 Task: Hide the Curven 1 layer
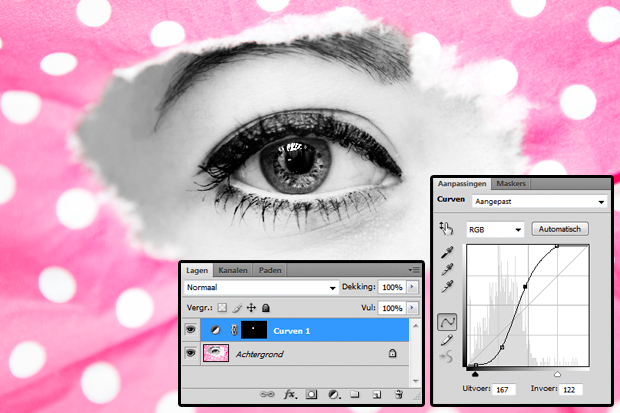[x=191, y=330]
